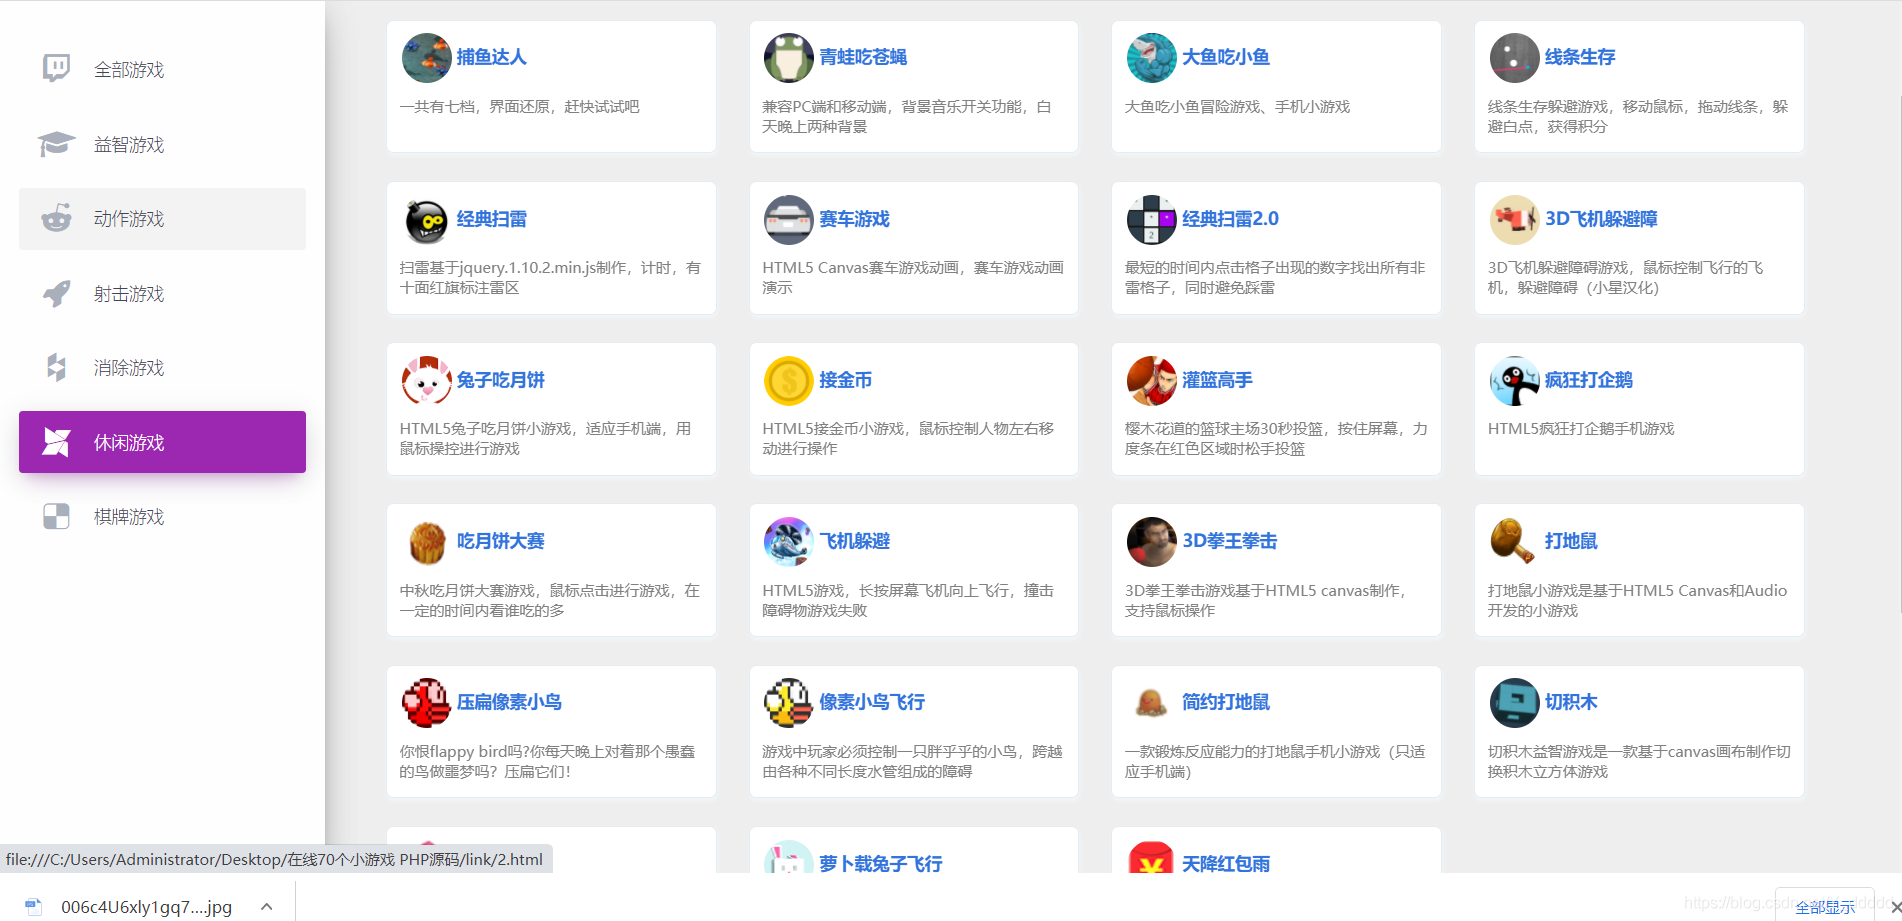
Task: Click the 全部游戏 sidebar icon
Action: (56, 69)
